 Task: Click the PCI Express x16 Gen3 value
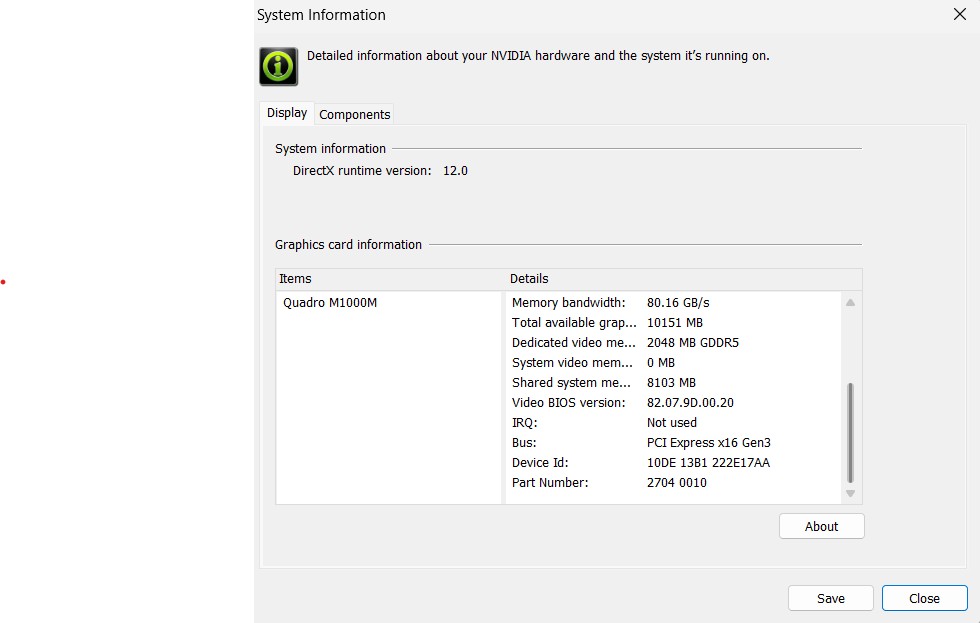point(709,442)
